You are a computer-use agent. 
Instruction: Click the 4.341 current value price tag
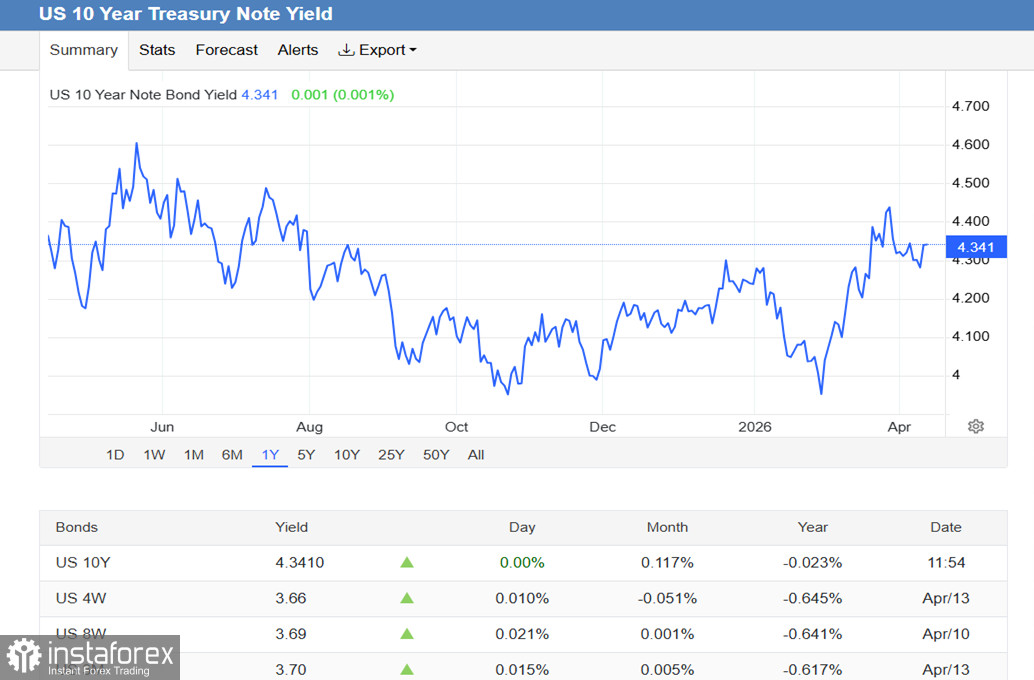pyautogui.click(x=976, y=247)
